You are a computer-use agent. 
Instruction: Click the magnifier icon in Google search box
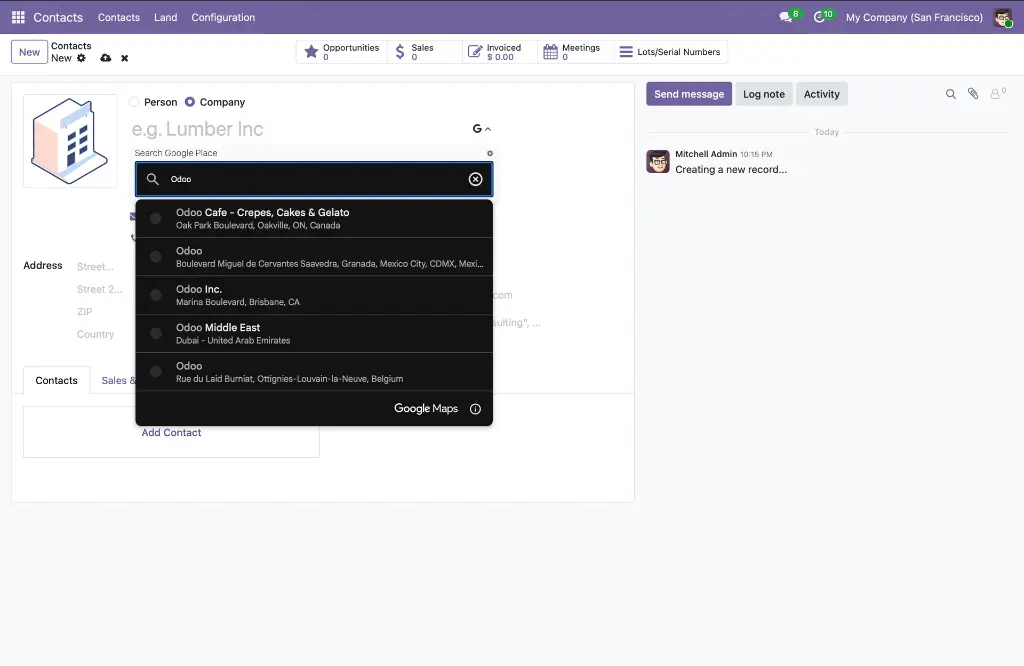[152, 179]
